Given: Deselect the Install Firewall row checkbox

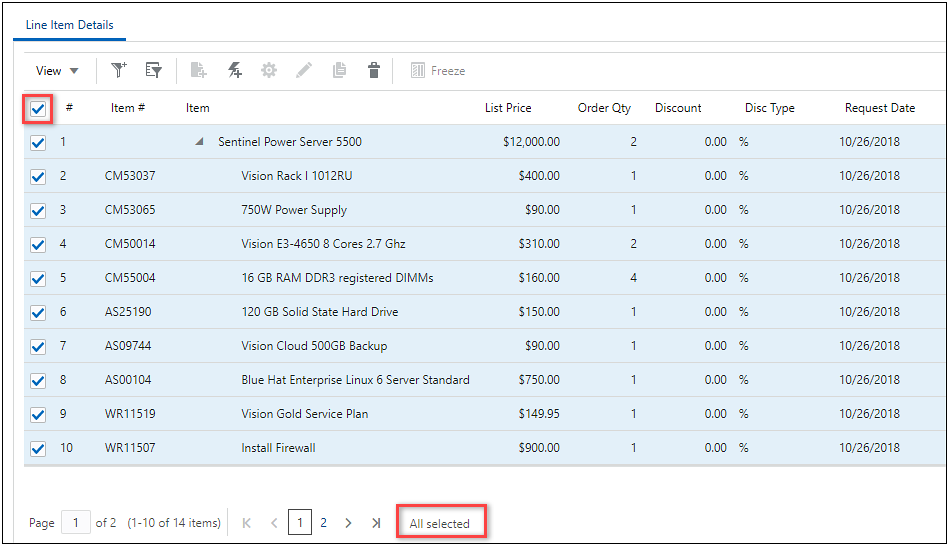Looking at the screenshot, I should point(38,448).
